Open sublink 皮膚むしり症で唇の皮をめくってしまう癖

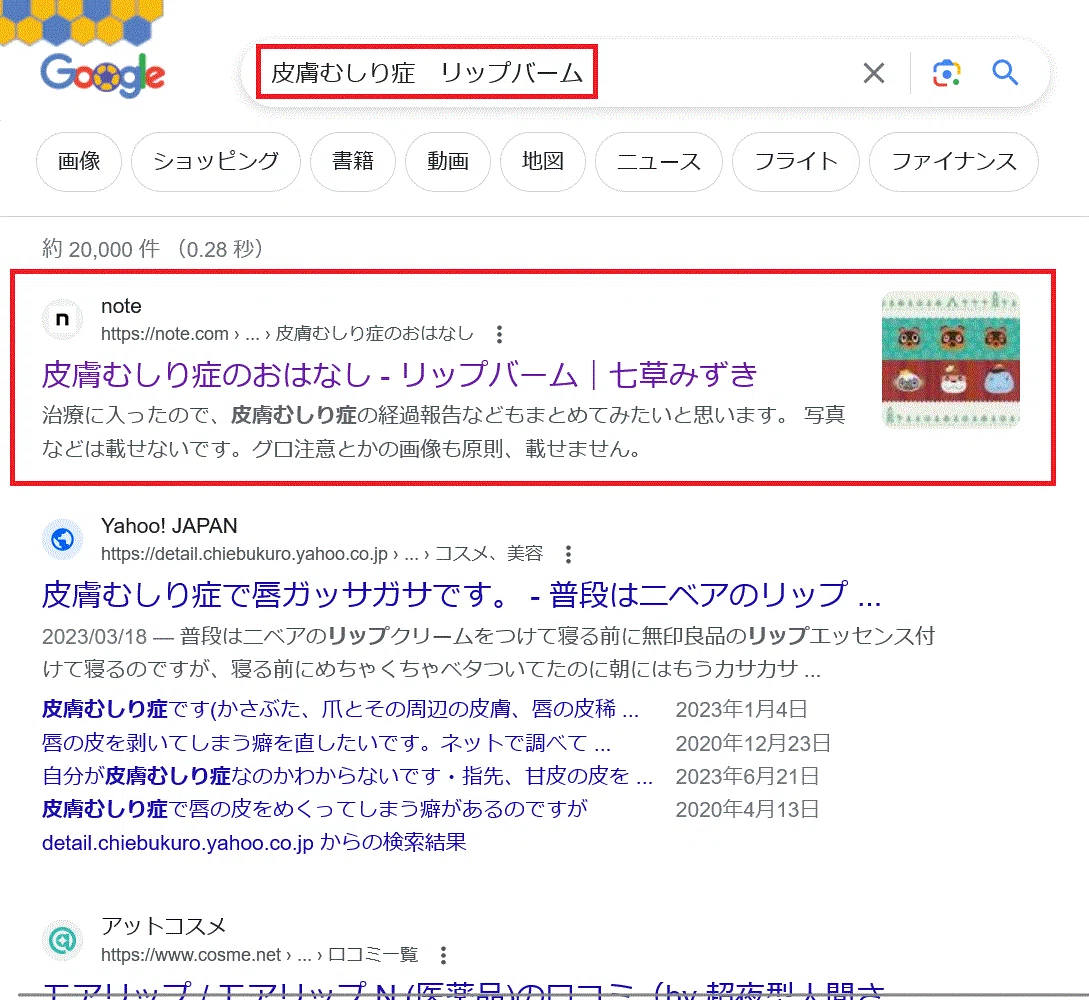[x=315, y=809]
